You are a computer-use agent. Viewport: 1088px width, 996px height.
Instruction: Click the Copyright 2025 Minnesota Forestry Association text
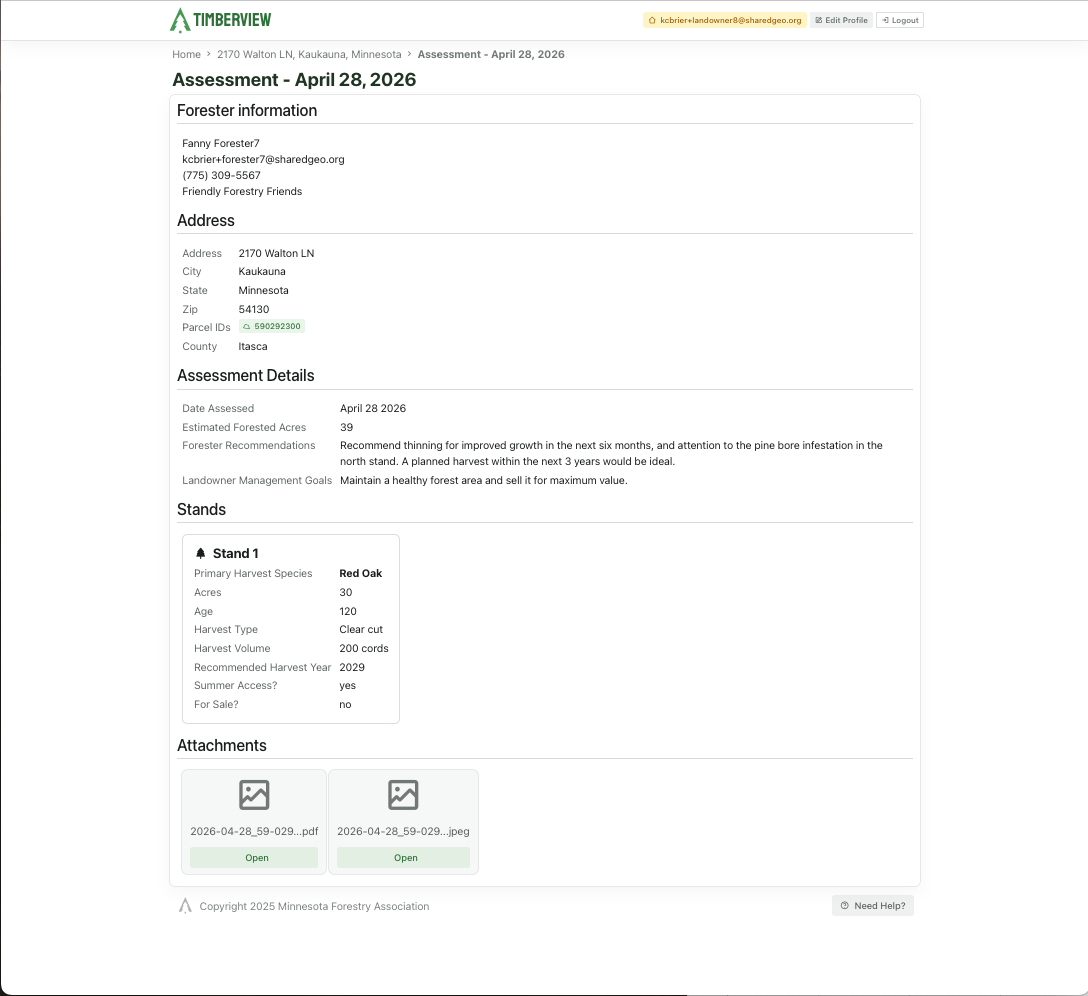[x=314, y=906]
